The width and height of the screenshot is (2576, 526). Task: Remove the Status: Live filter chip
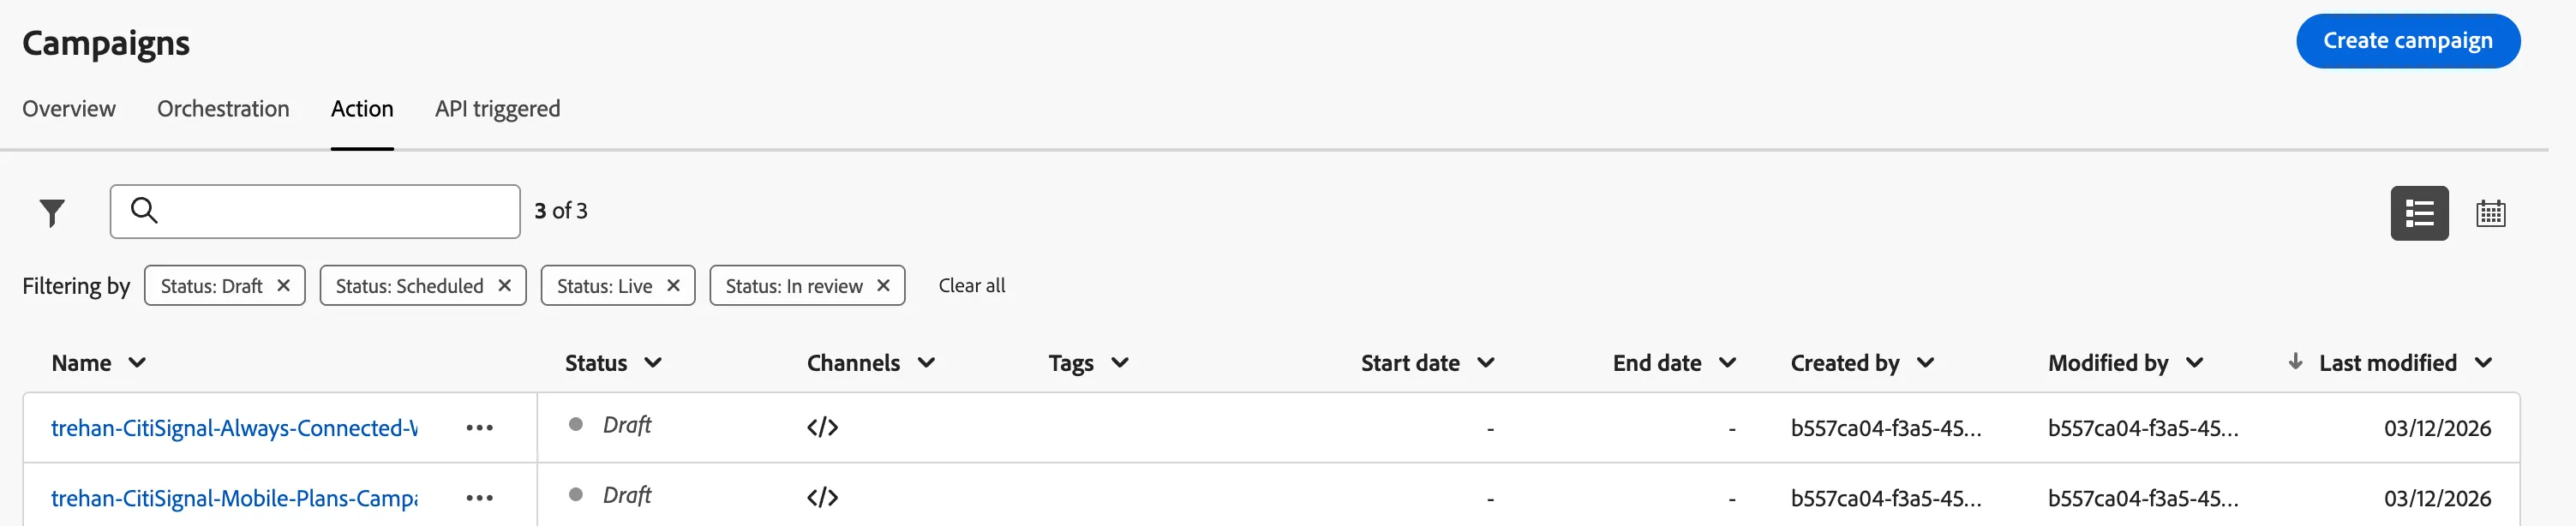pyautogui.click(x=674, y=286)
